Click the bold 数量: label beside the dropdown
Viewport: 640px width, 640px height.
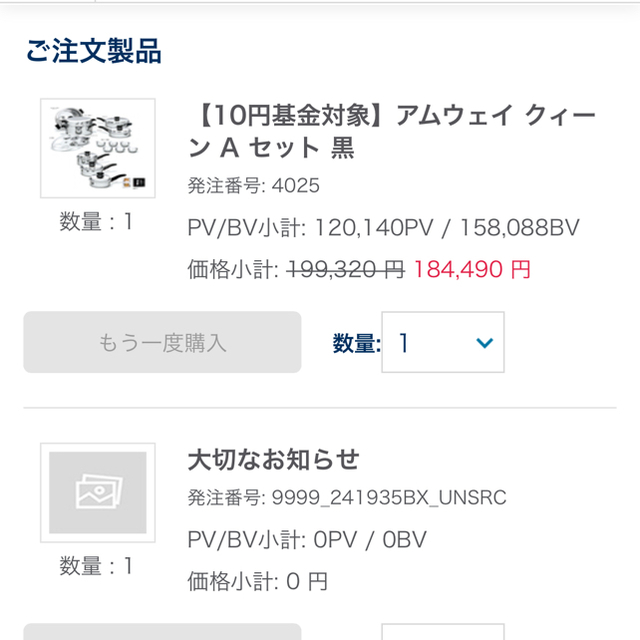(357, 343)
